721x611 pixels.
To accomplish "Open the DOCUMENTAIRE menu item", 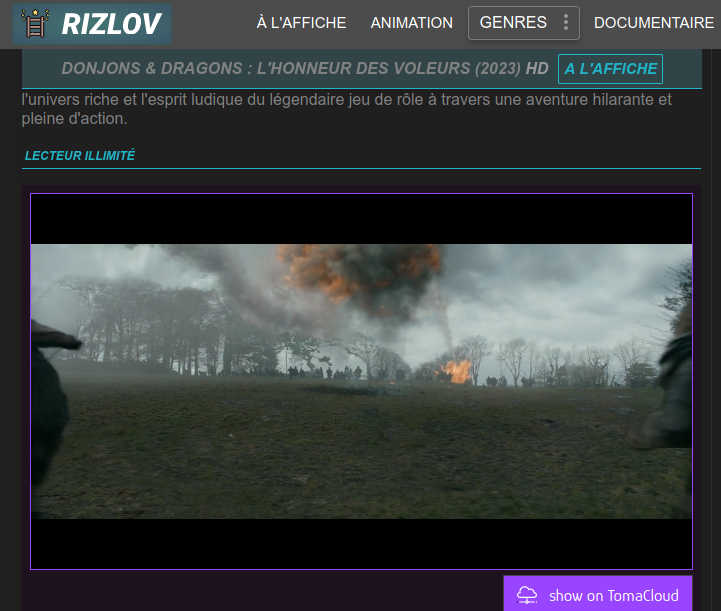I will pos(654,23).
